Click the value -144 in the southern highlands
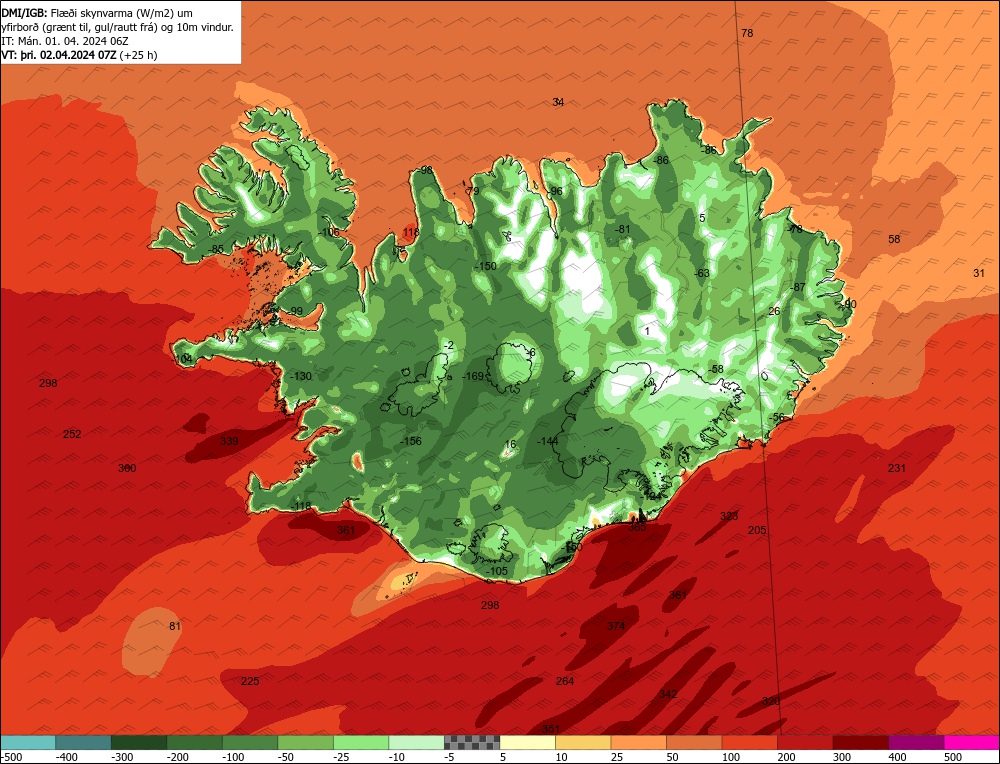Image resolution: width=1000 pixels, height=764 pixels. click(x=548, y=441)
